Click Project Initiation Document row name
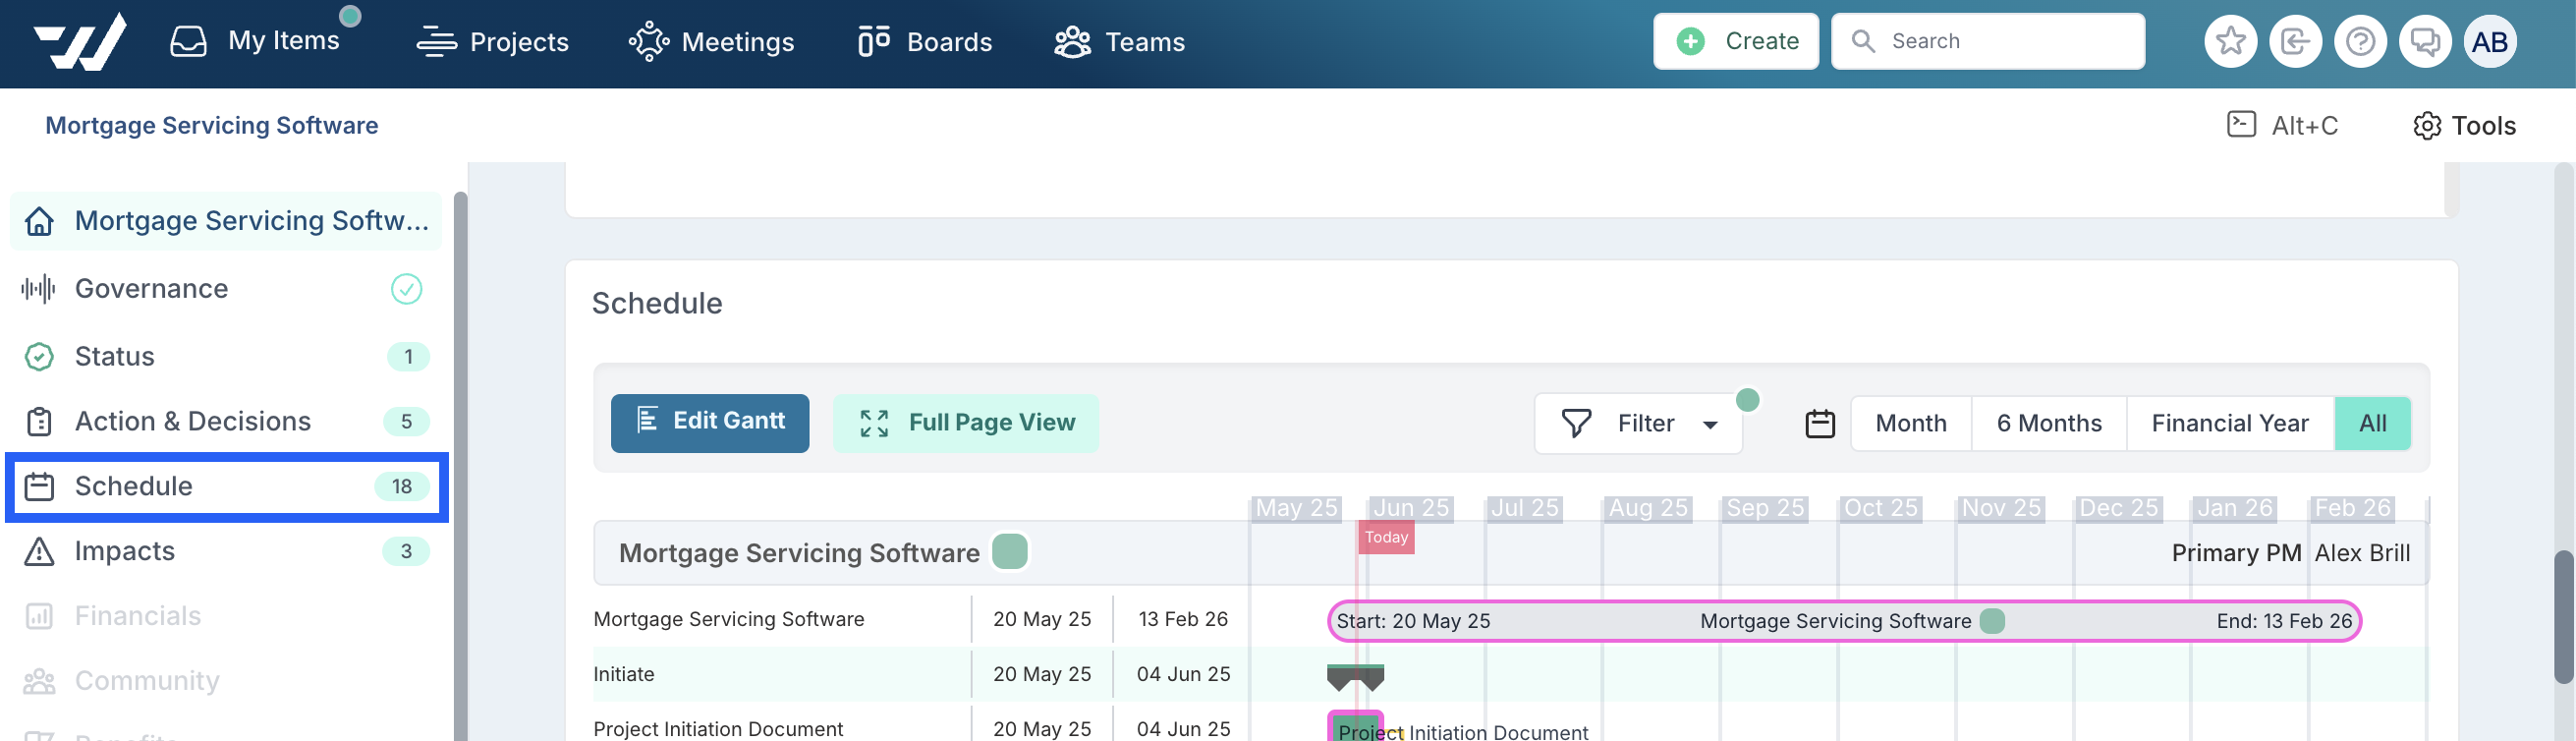This screenshot has width=2576, height=741. pyautogui.click(x=718, y=729)
